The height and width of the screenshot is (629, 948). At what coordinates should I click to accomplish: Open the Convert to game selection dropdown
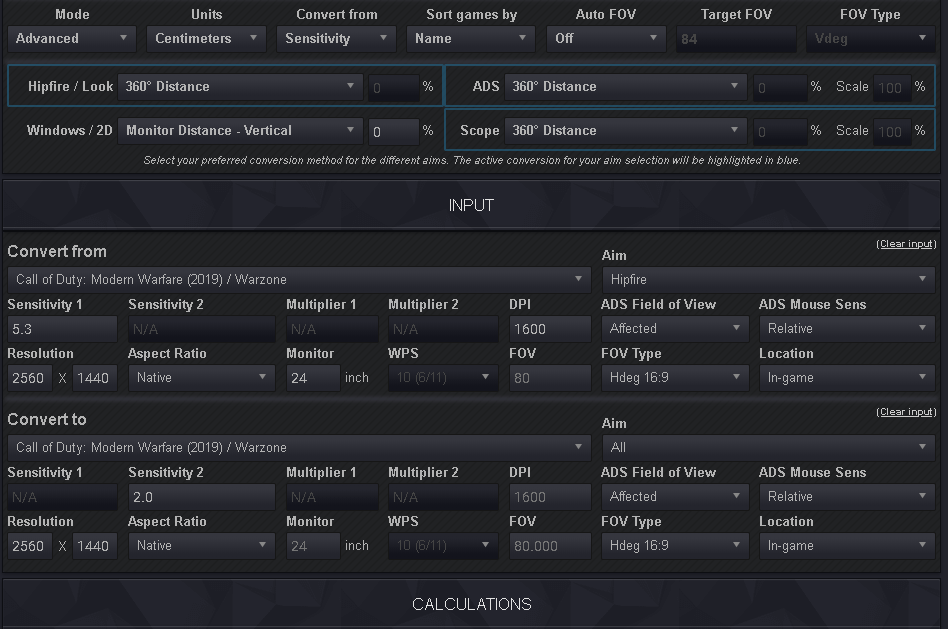pos(299,448)
